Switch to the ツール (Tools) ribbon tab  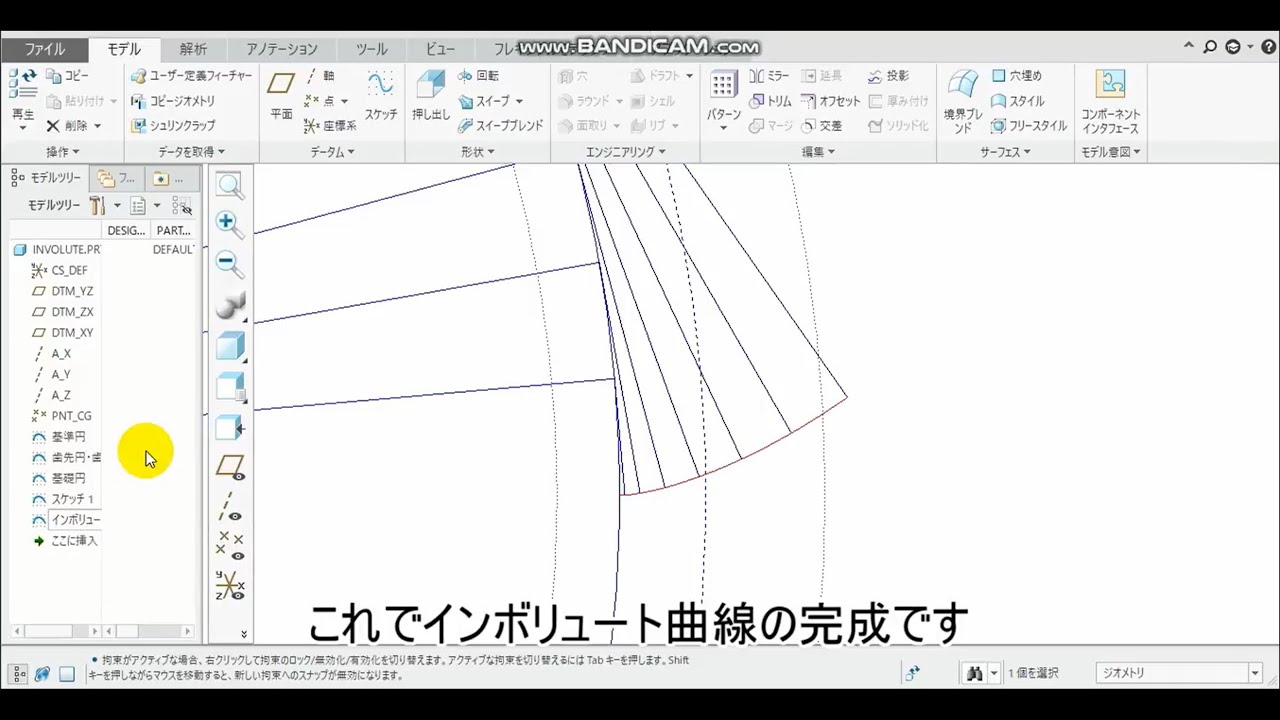pyautogui.click(x=371, y=49)
